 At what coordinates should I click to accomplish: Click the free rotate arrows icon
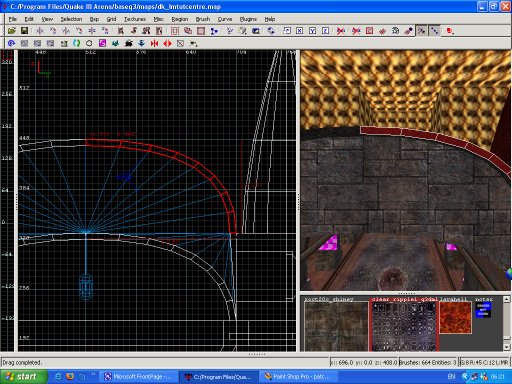click(x=271, y=31)
